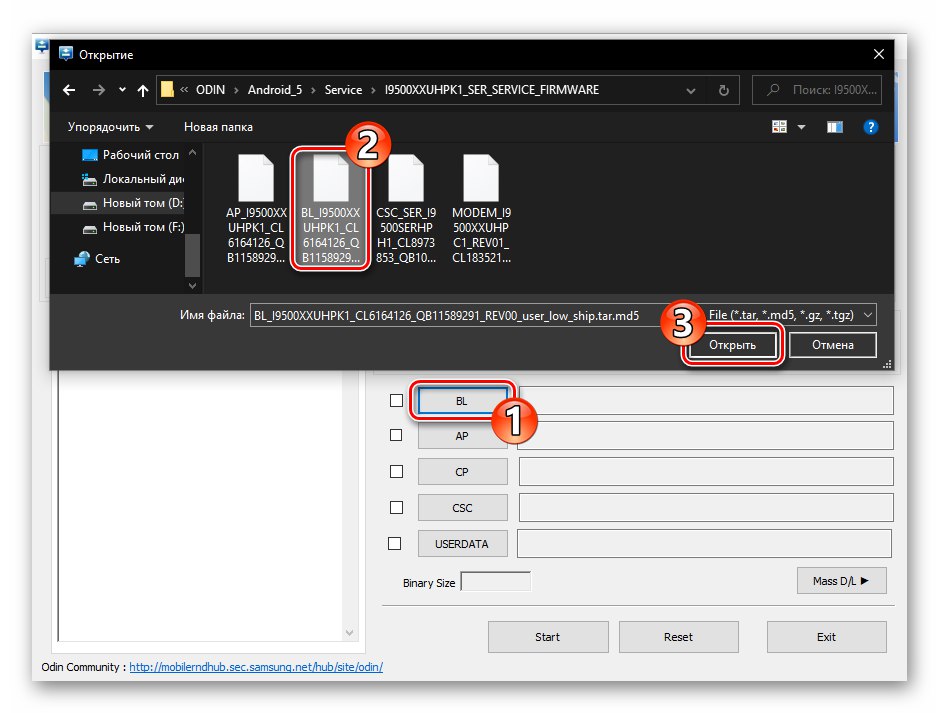Toggle the AP checkbox in Odin
The image size is (939, 713).
point(396,435)
